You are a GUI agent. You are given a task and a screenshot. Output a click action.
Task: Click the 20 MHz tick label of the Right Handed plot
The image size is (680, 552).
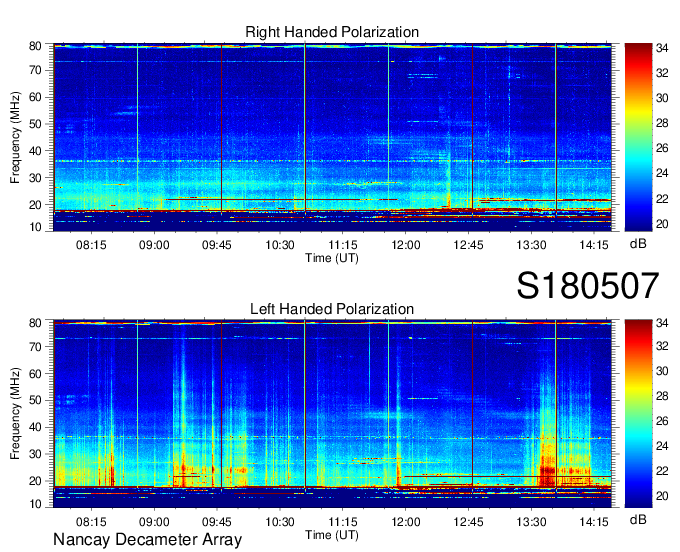coord(35,205)
